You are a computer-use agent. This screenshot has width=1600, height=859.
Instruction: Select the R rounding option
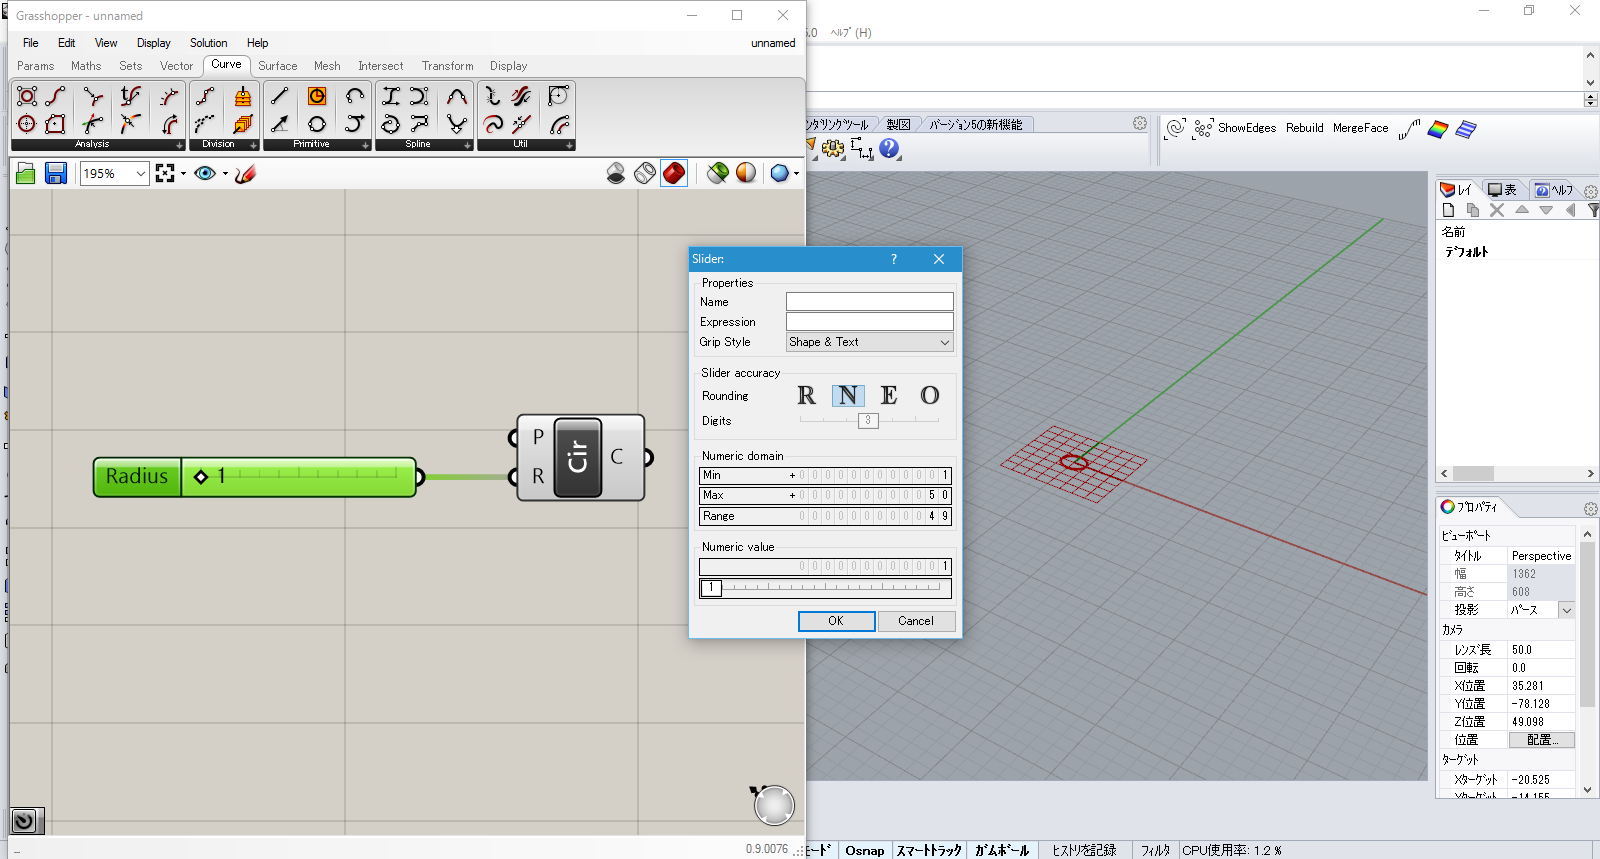[x=806, y=396]
